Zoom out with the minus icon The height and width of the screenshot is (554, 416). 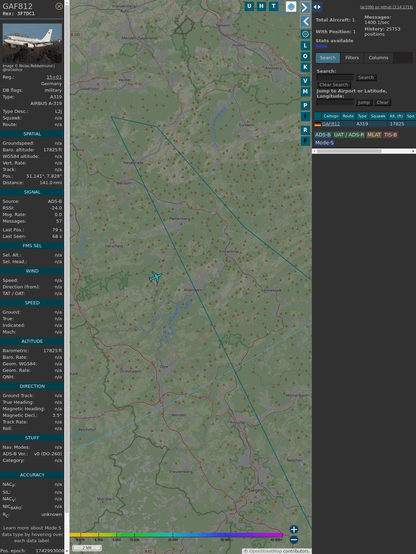(x=294, y=540)
